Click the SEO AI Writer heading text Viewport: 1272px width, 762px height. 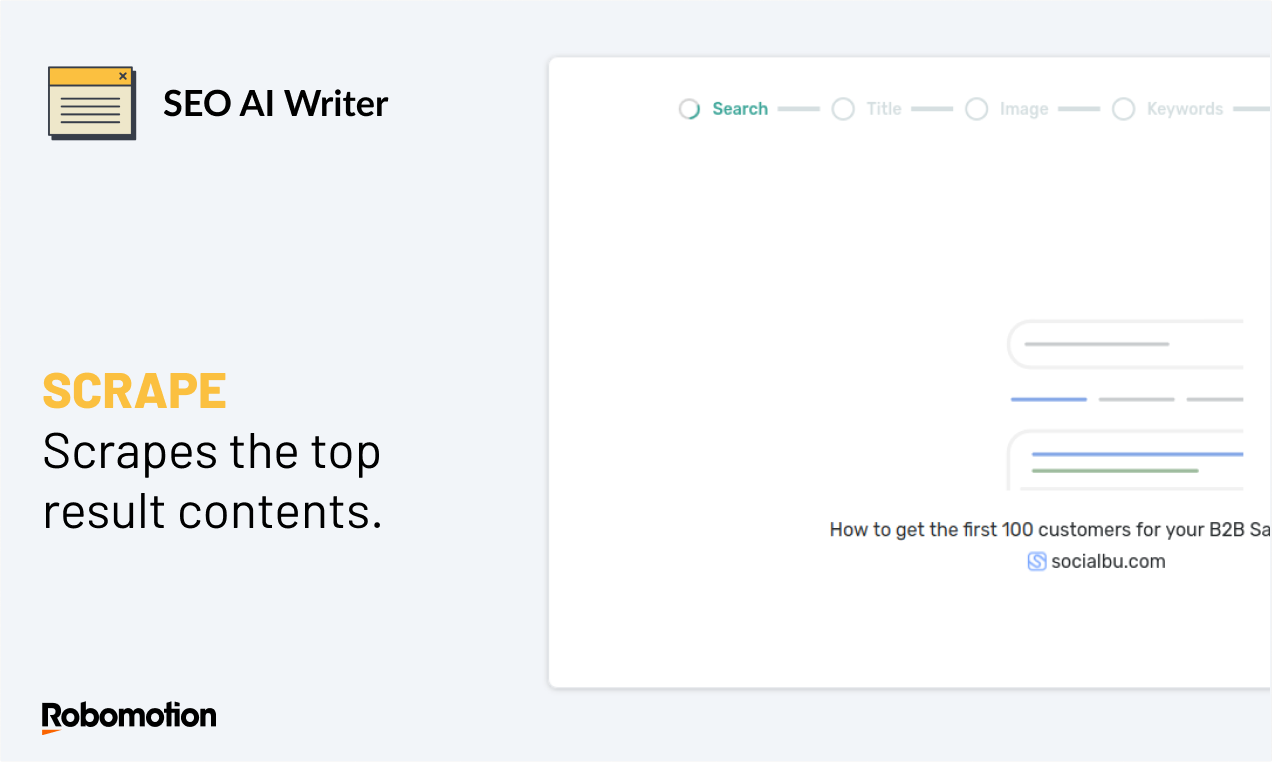pos(275,104)
